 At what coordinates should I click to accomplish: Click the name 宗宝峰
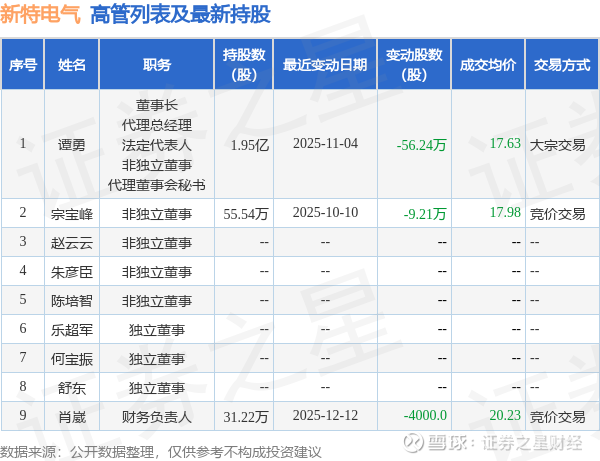[x=72, y=214]
